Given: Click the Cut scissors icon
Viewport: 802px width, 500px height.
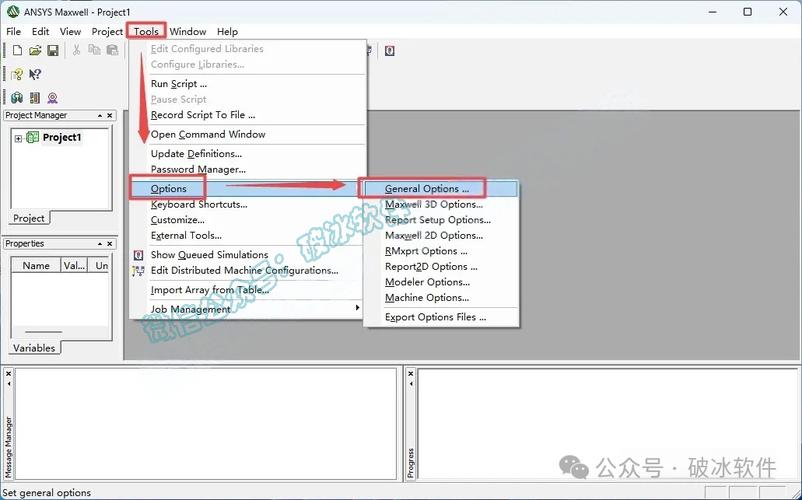Looking at the screenshot, I should coord(76,50).
